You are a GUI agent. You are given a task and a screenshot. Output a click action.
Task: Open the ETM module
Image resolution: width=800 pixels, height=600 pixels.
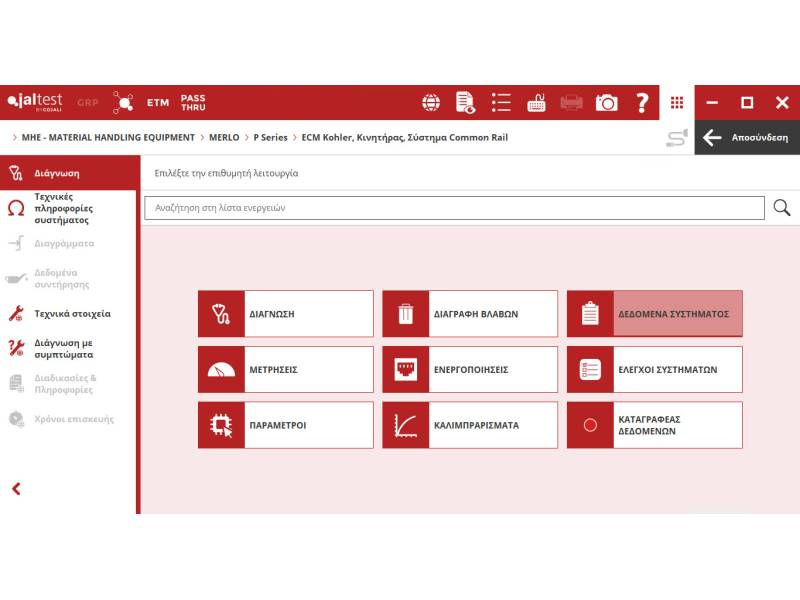158,103
